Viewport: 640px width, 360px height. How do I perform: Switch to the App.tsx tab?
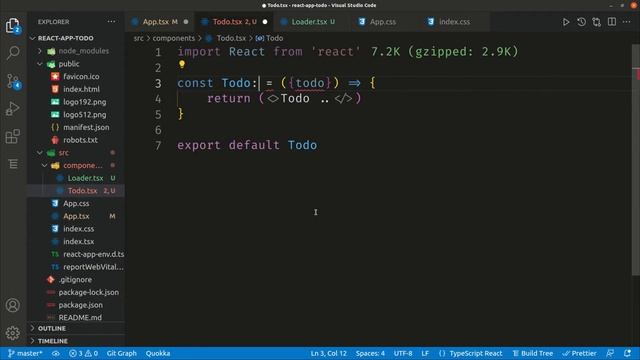(x=159, y=22)
